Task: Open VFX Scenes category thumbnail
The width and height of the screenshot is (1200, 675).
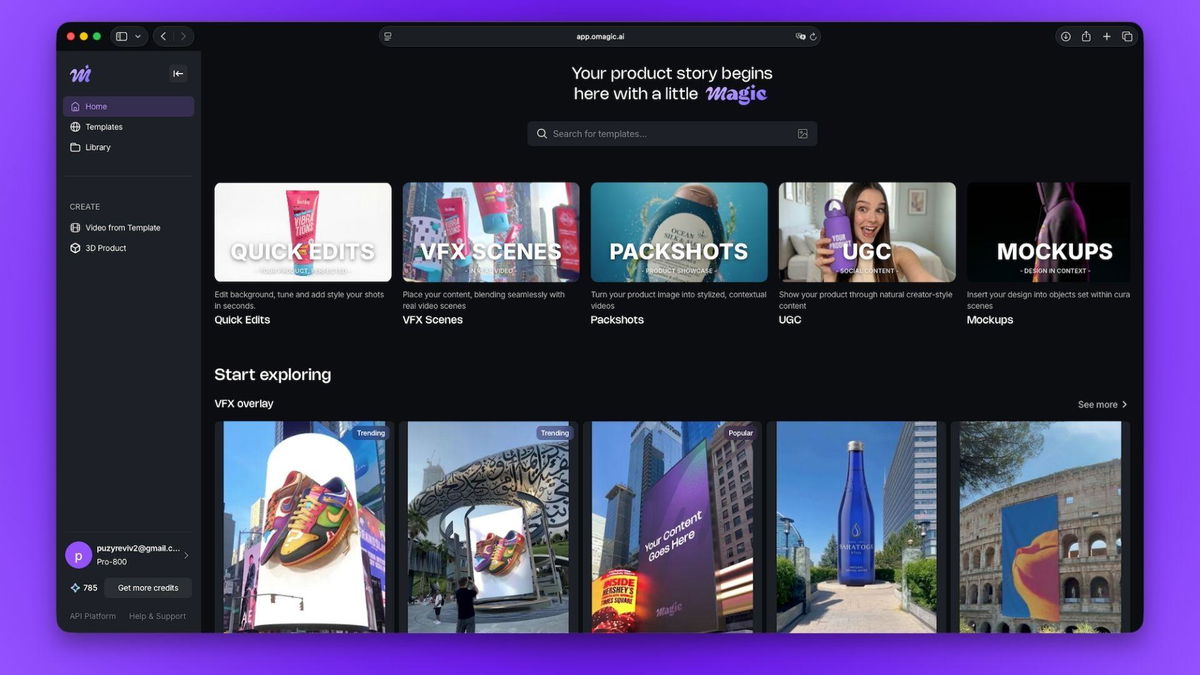Action: click(491, 232)
